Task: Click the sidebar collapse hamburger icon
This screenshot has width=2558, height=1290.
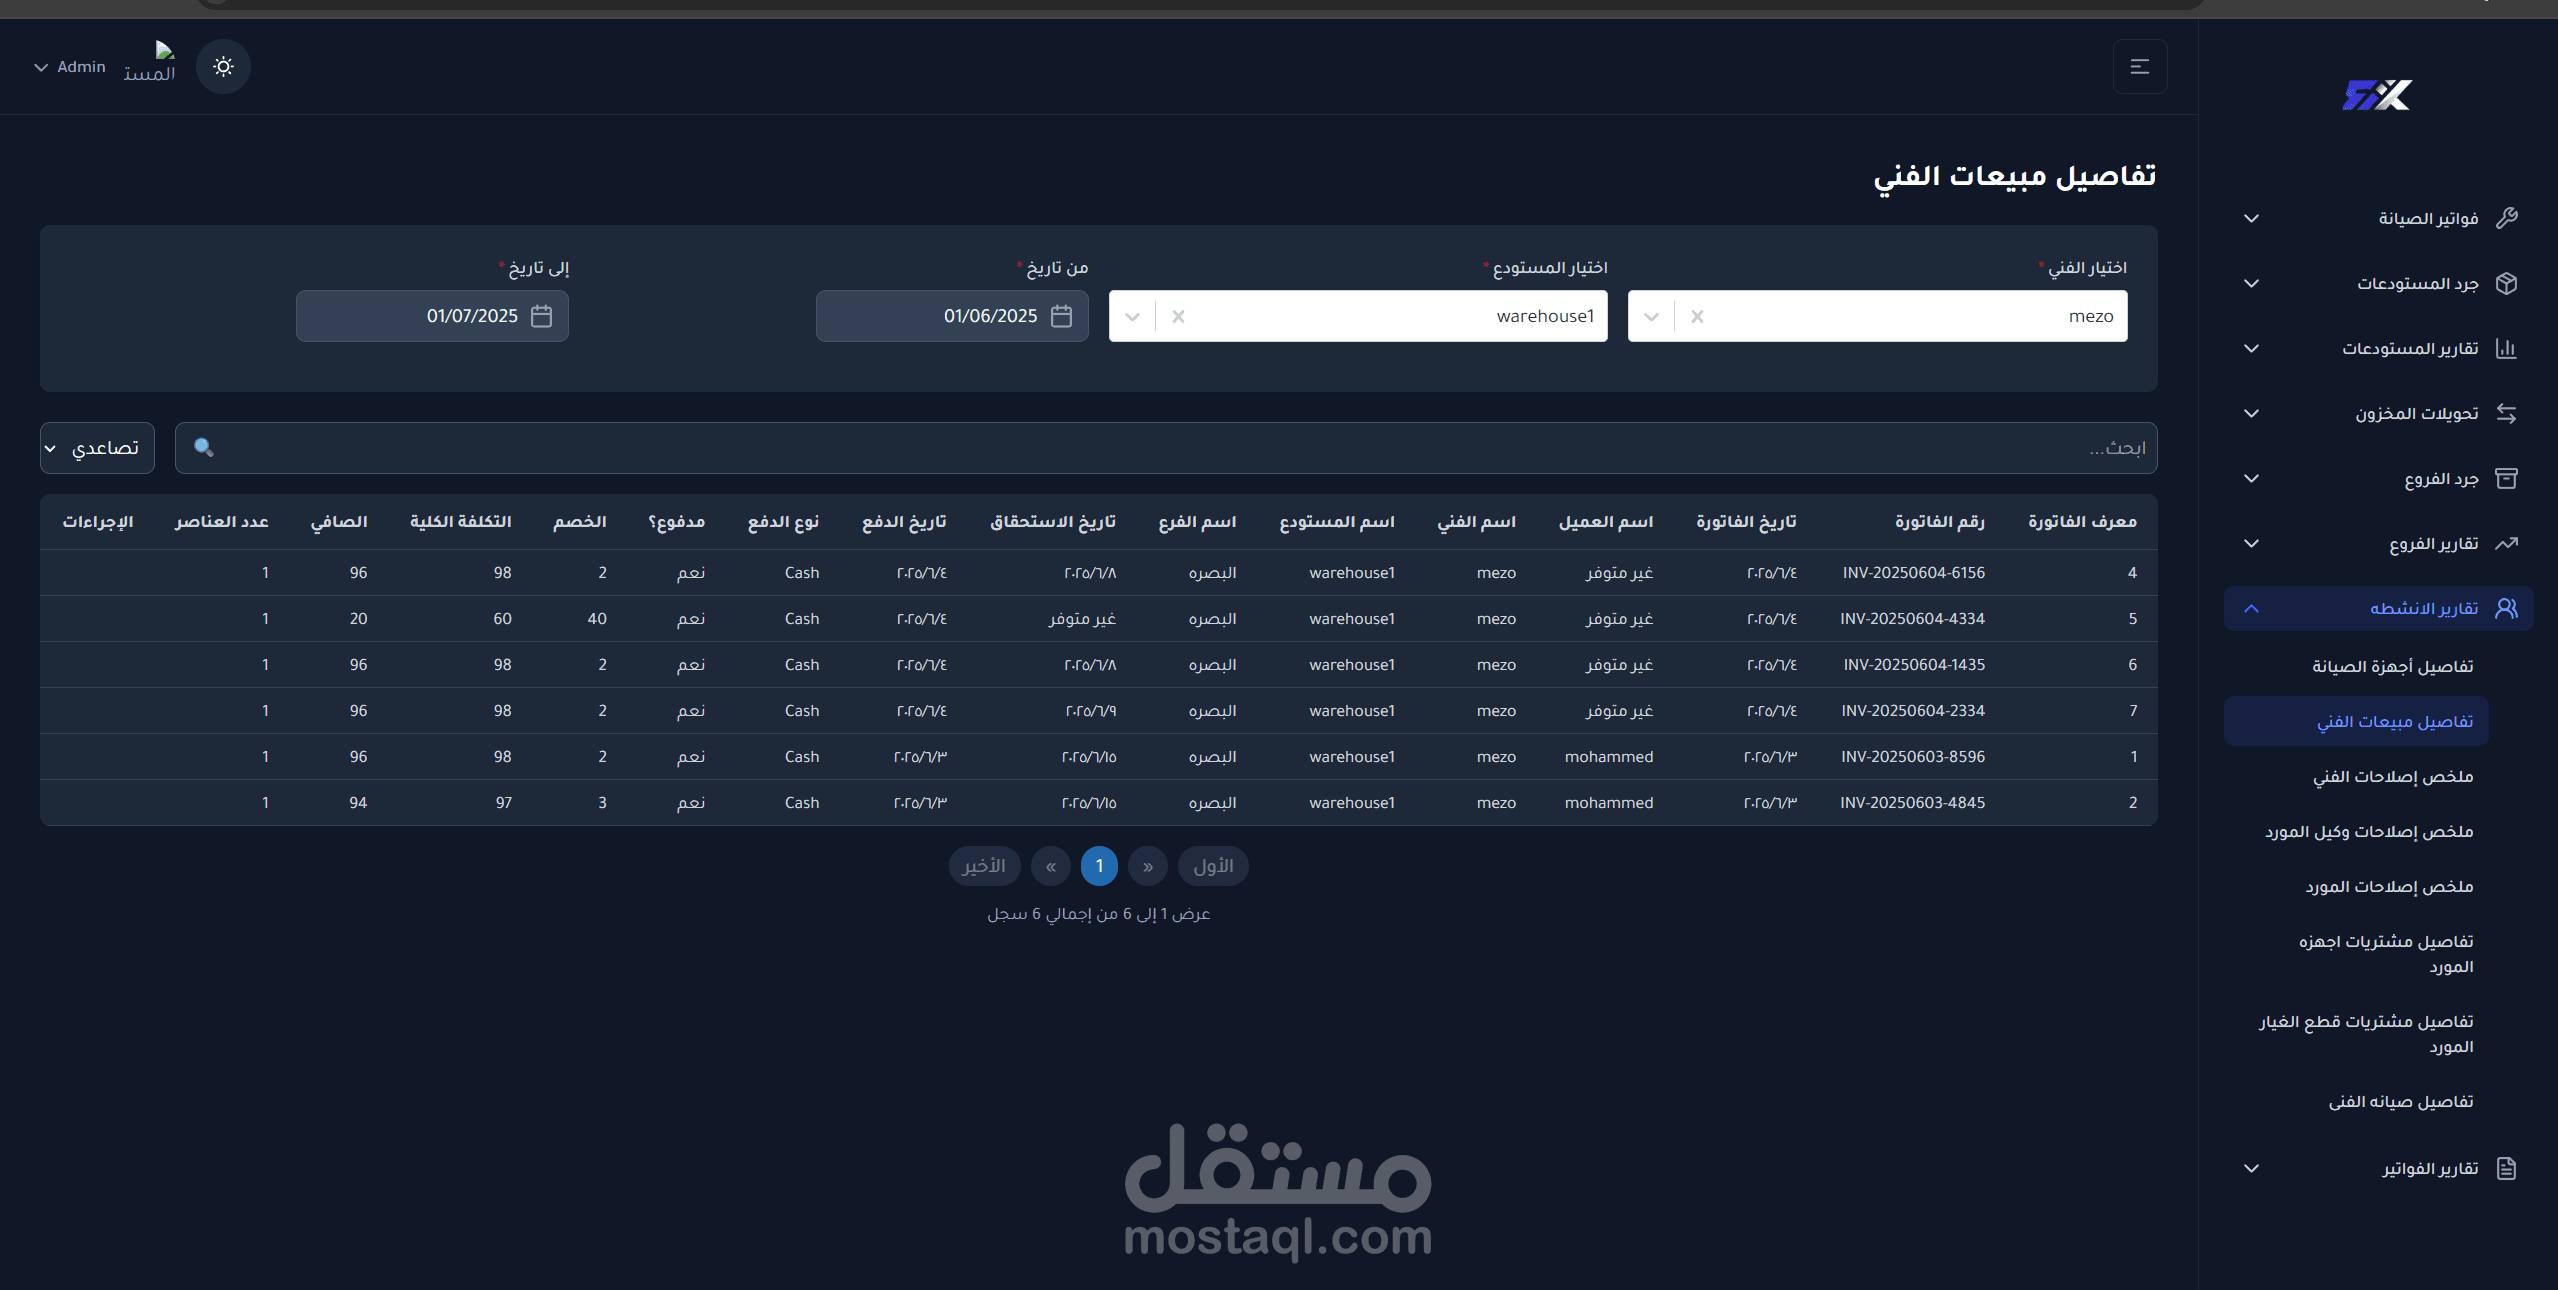Action: coord(2140,66)
